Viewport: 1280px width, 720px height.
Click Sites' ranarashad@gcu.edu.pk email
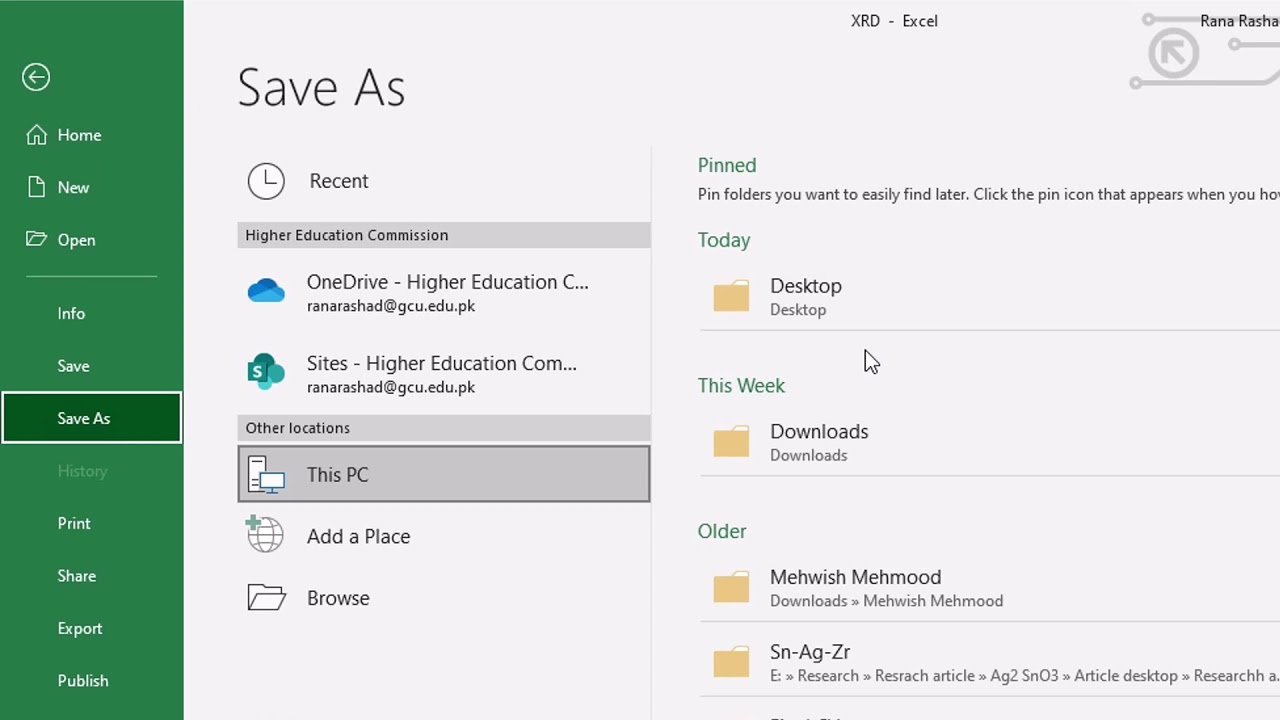pyautogui.click(x=391, y=387)
